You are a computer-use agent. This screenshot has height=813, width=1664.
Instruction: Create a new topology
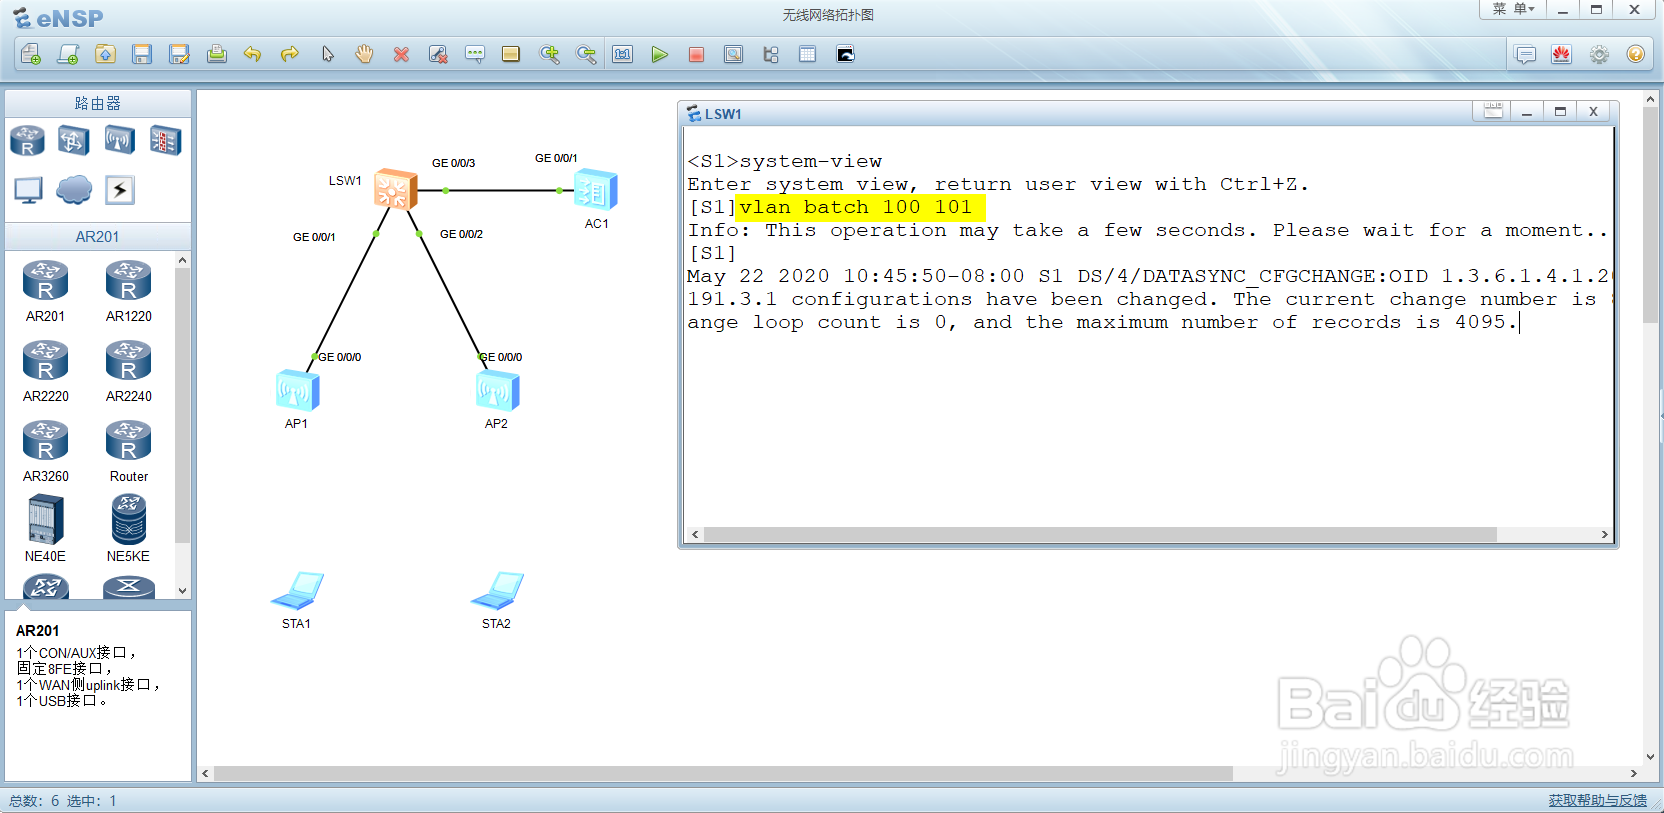tap(31, 54)
